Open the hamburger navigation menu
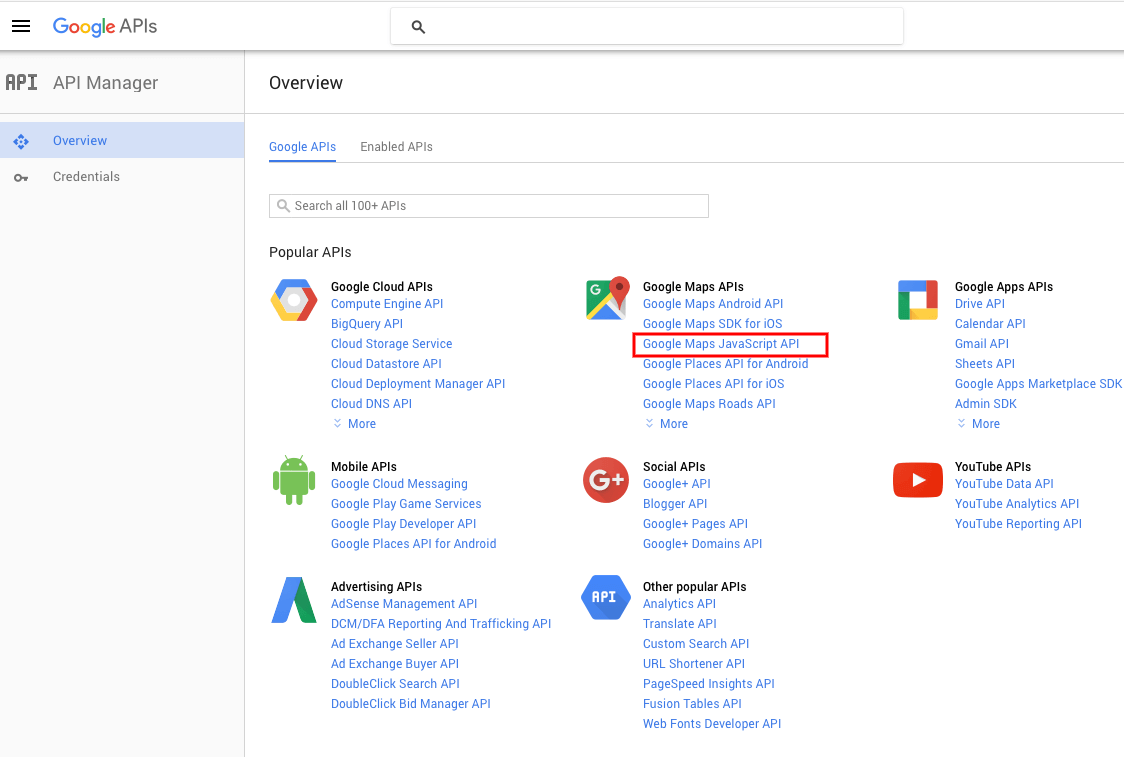This screenshot has width=1124, height=757. [x=21, y=26]
